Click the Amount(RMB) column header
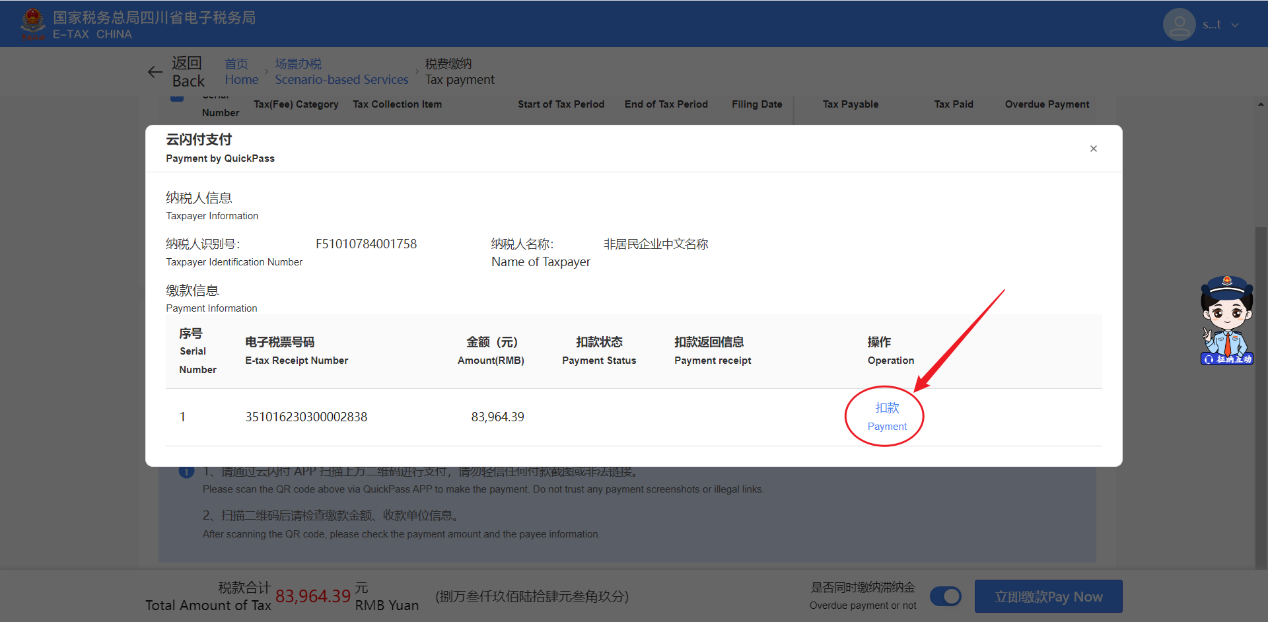The height and width of the screenshot is (622, 1268). tap(491, 350)
